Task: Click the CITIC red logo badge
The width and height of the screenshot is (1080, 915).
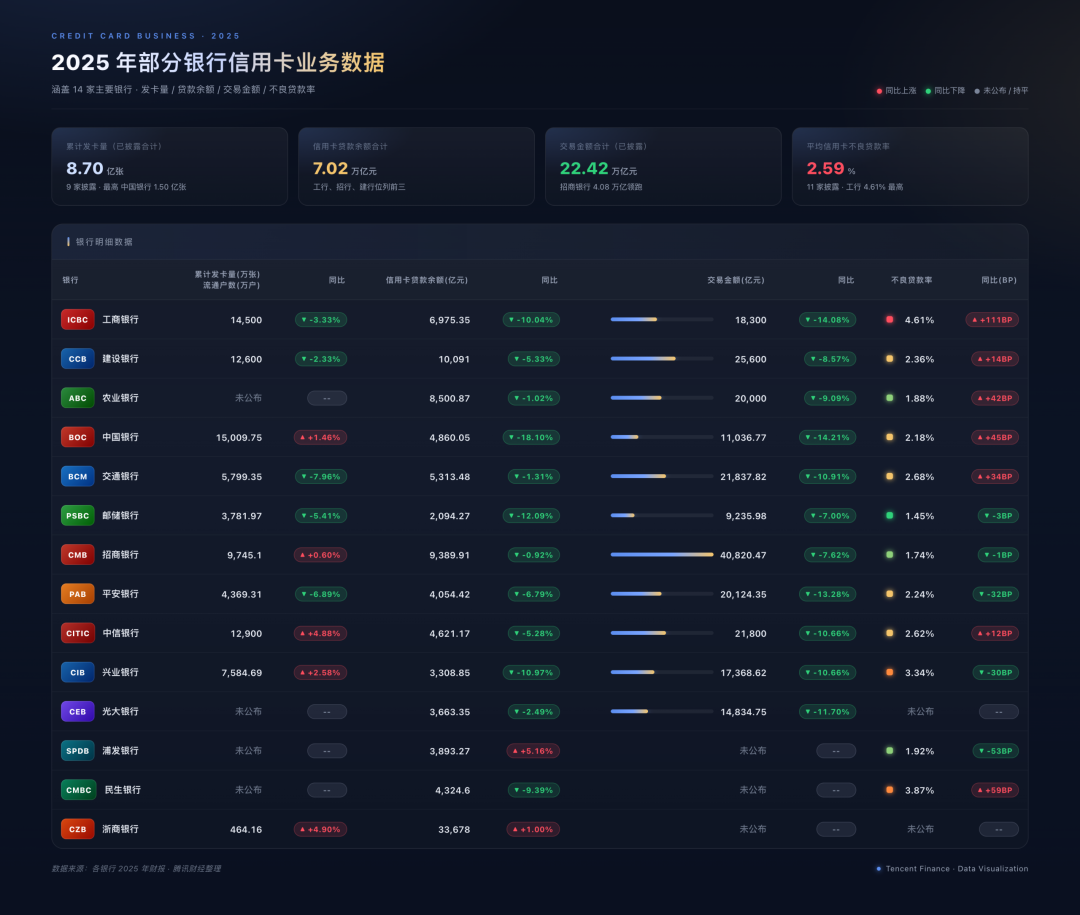Action: coord(78,633)
